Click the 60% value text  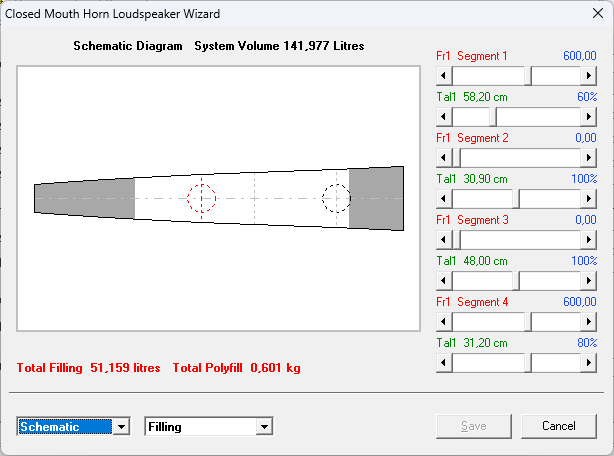pyautogui.click(x=587, y=97)
